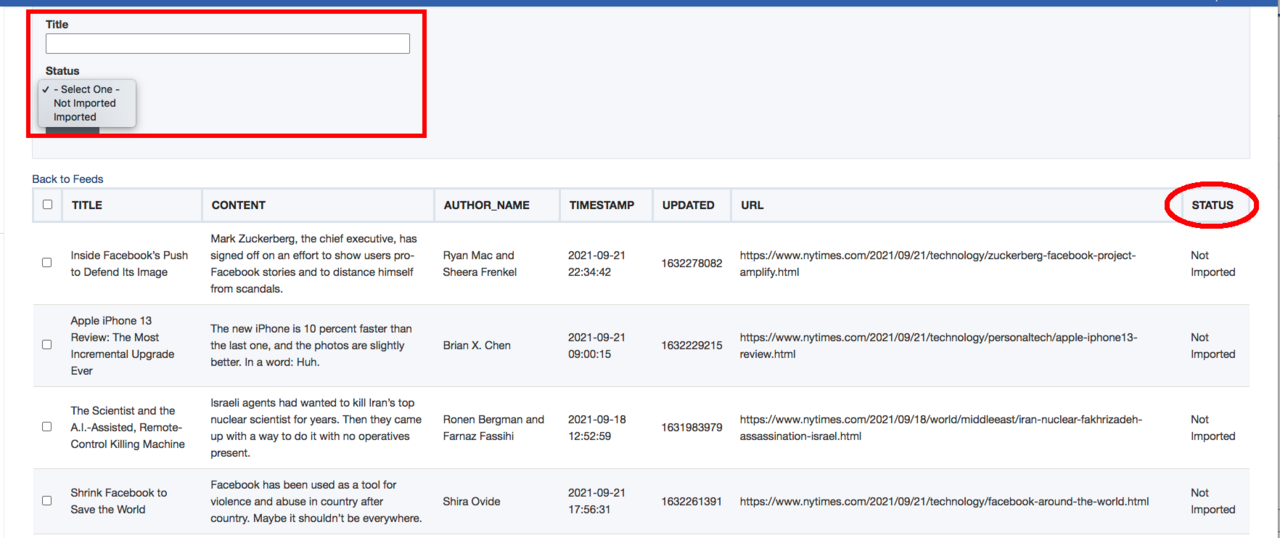Open the Back to Feeds link
The height and width of the screenshot is (538, 1280).
pyautogui.click(x=67, y=179)
